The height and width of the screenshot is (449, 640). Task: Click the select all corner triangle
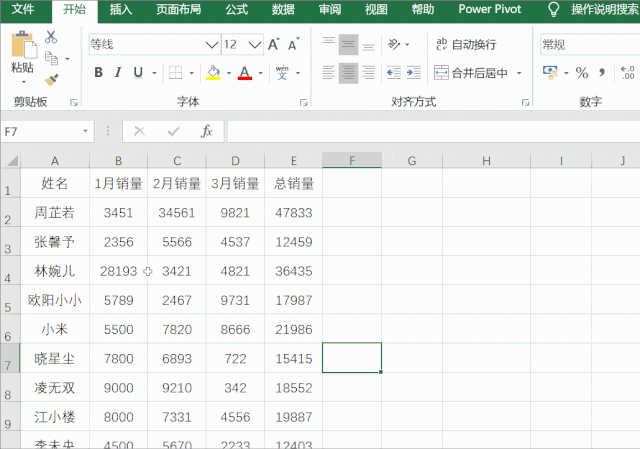[x=12, y=160]
